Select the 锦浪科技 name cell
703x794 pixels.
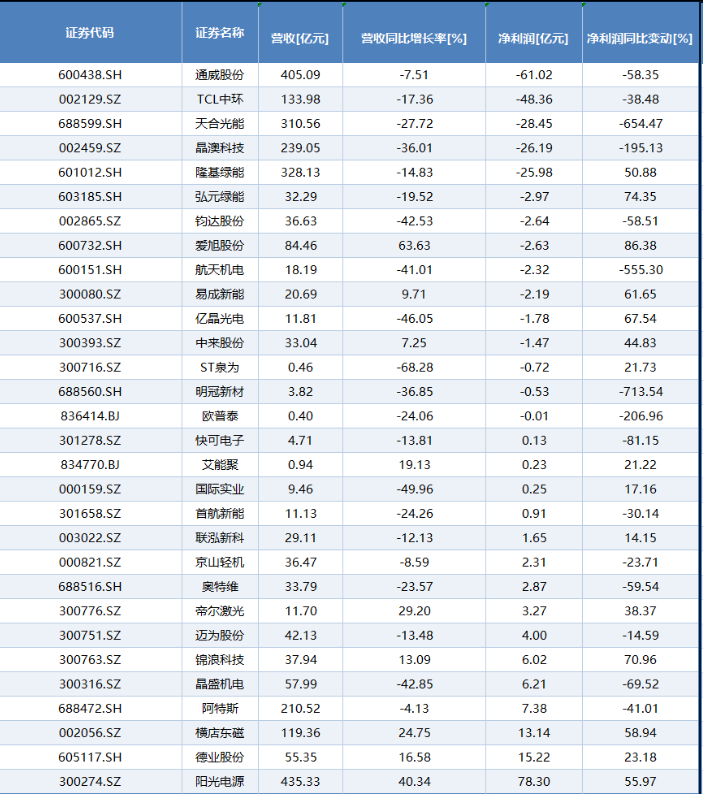click(x=220, y=660)
